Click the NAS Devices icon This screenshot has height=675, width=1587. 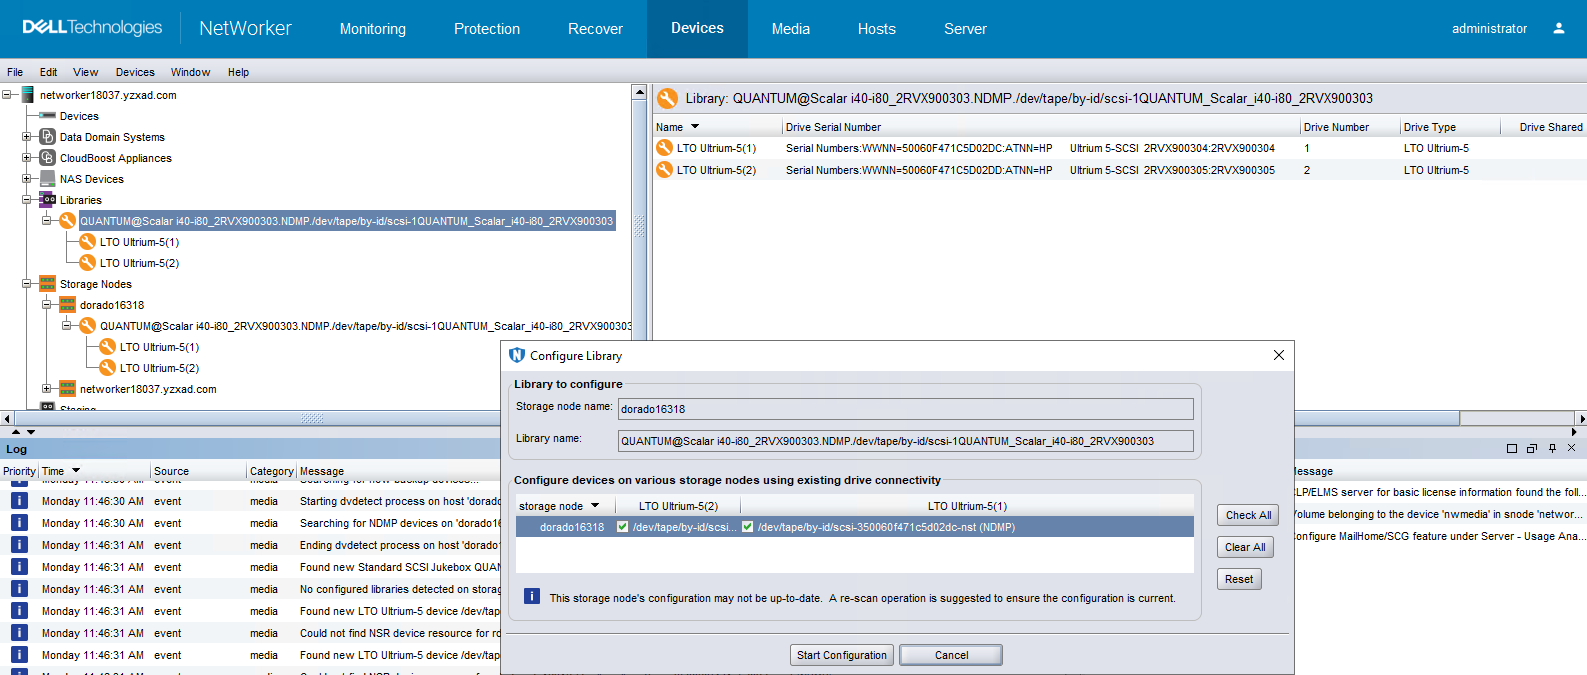[47, 179]
